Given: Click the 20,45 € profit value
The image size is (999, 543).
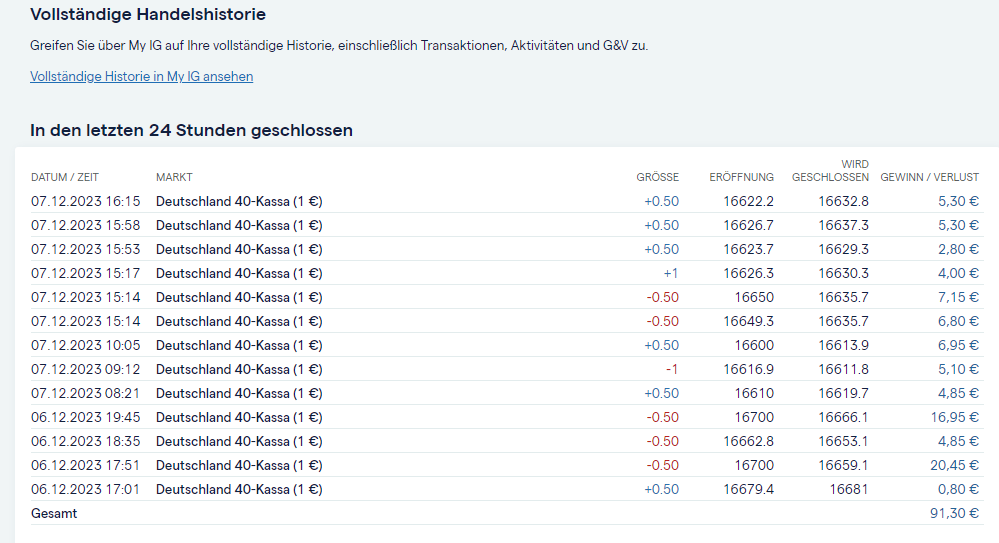Looking at the screenshot, I should click(x=954, y=465).
